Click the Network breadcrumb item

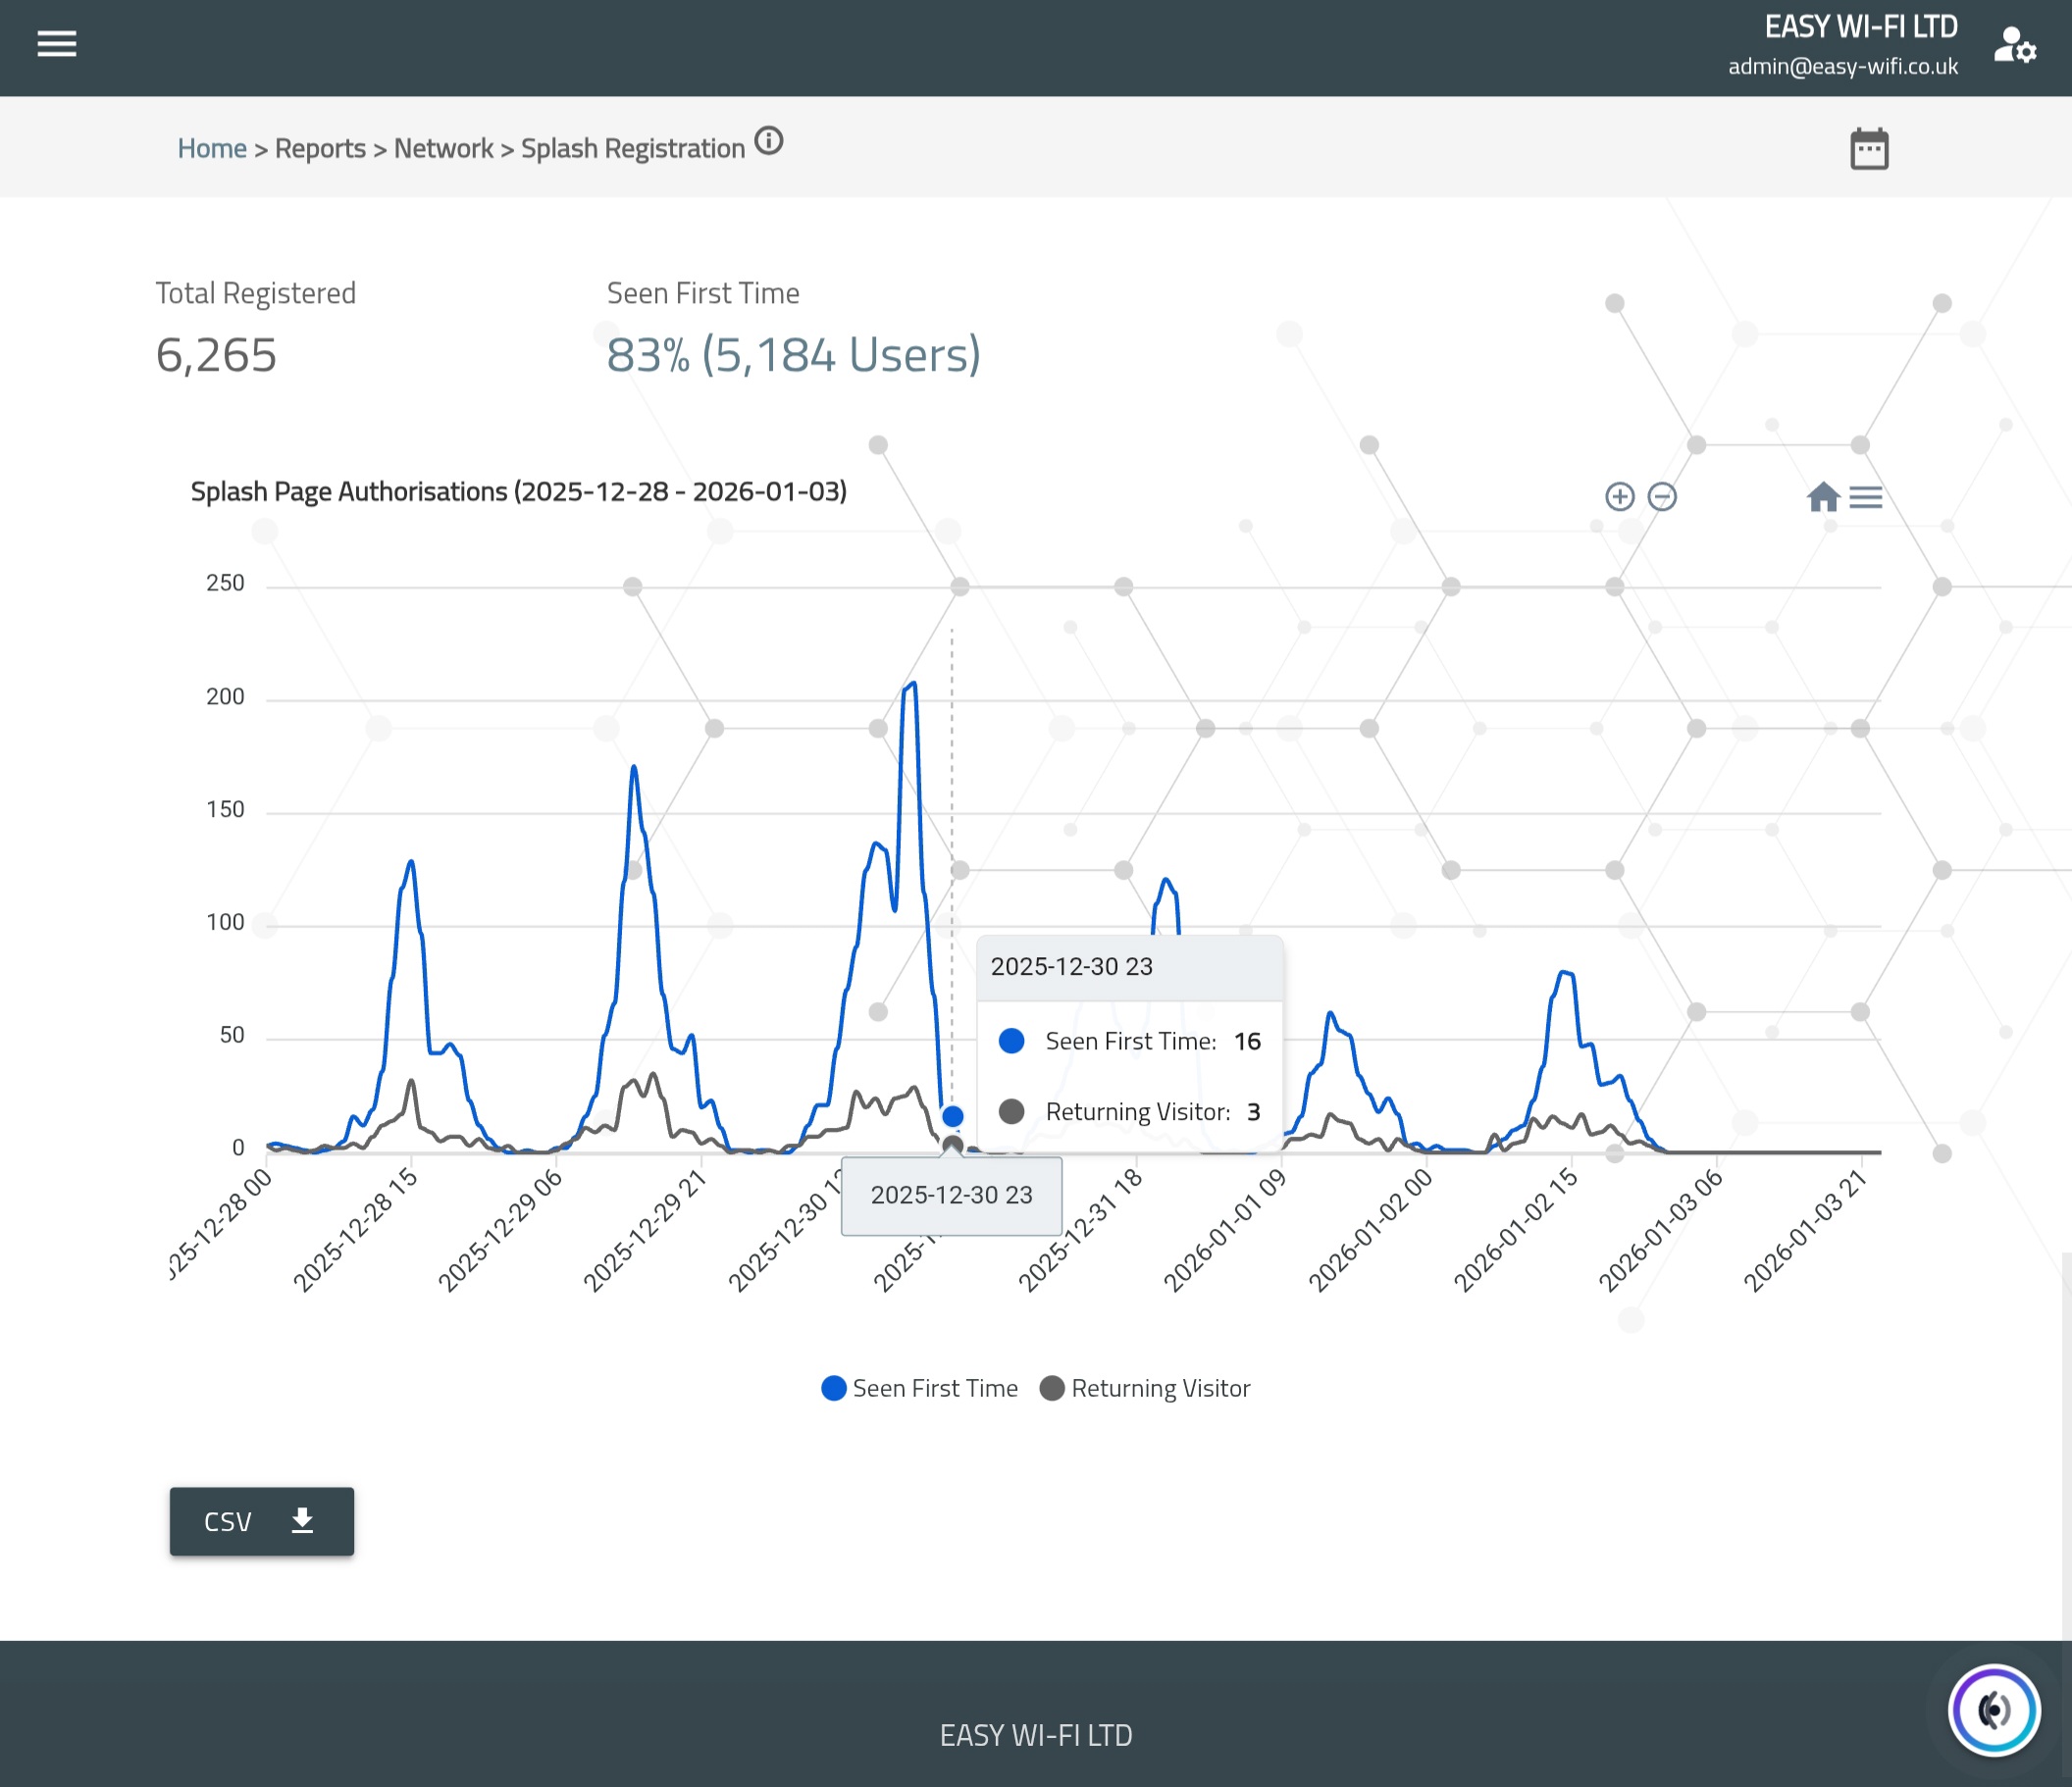pos(443,148)
